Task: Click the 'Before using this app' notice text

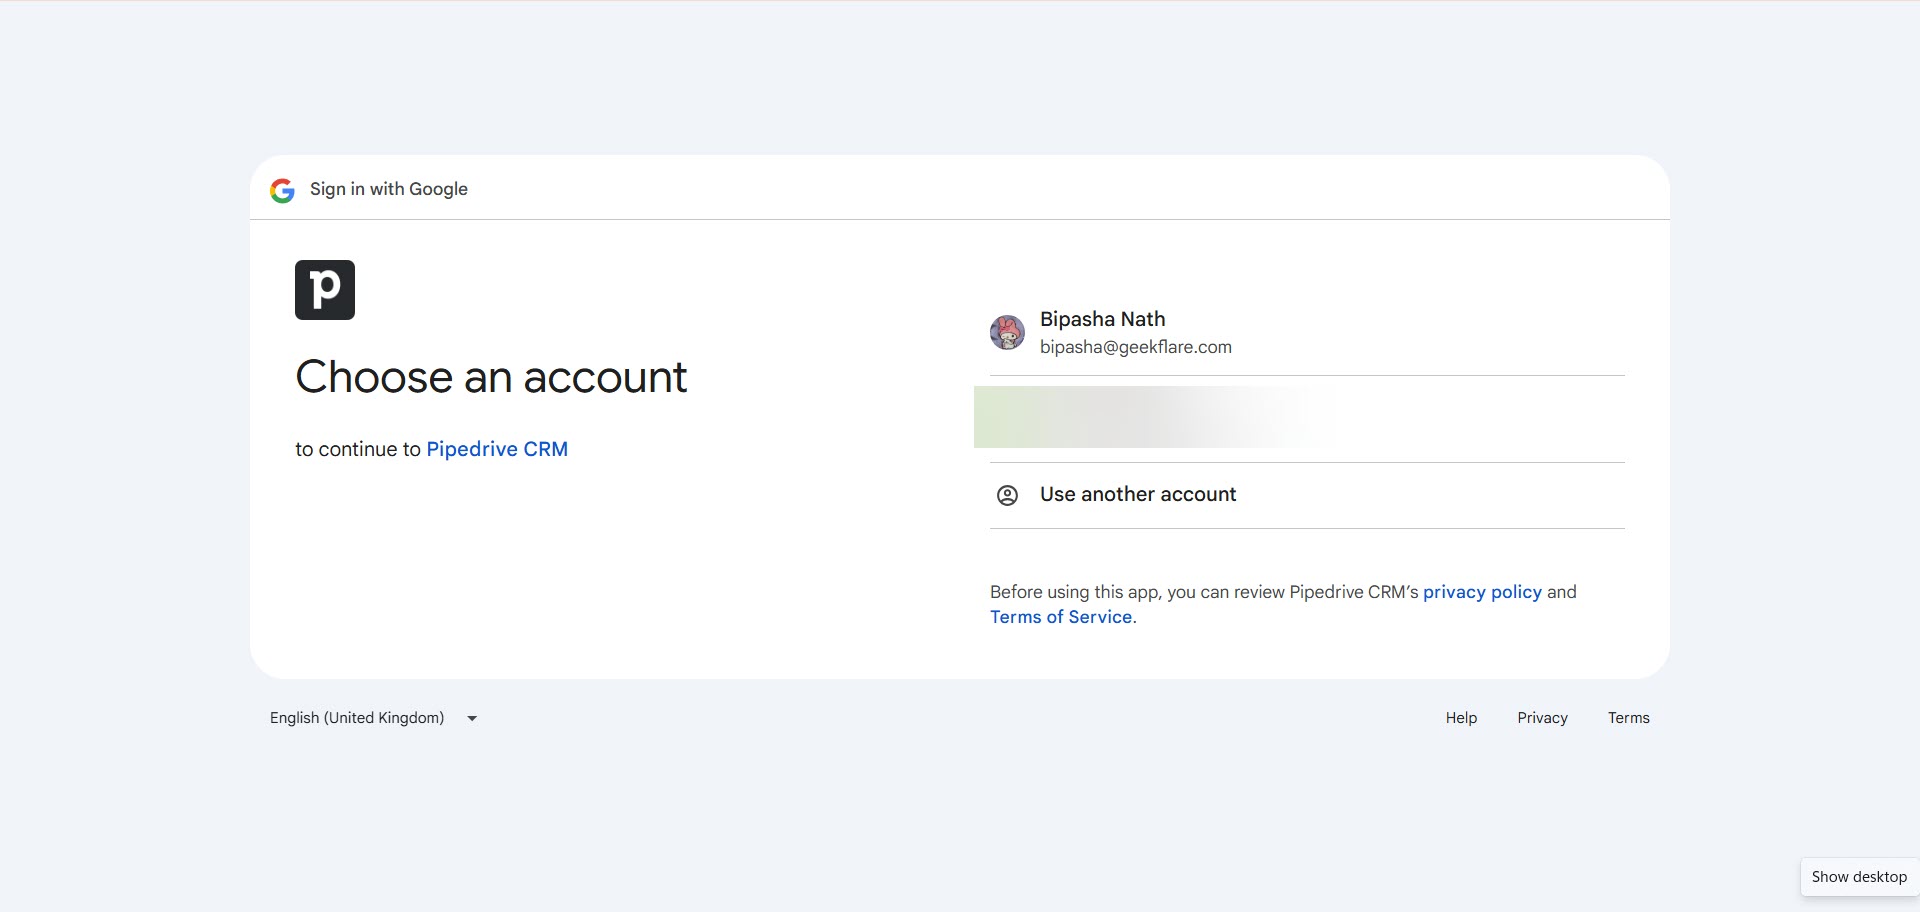Action: pos(1200,592)
